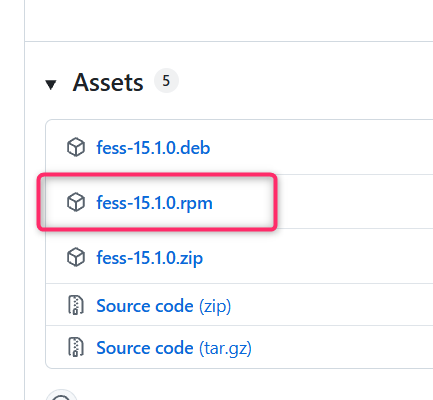Click the "(zip)" label after Source code
The image size is (433, 400).
[215, 306]
